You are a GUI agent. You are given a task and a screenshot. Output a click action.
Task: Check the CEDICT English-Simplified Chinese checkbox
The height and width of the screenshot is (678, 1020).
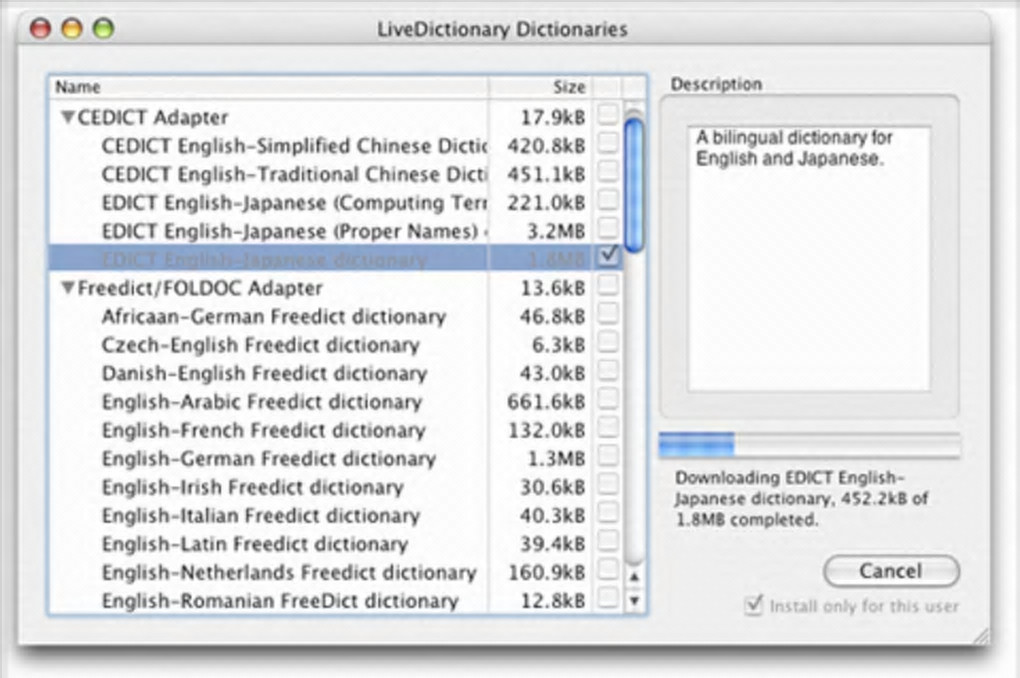608,142
